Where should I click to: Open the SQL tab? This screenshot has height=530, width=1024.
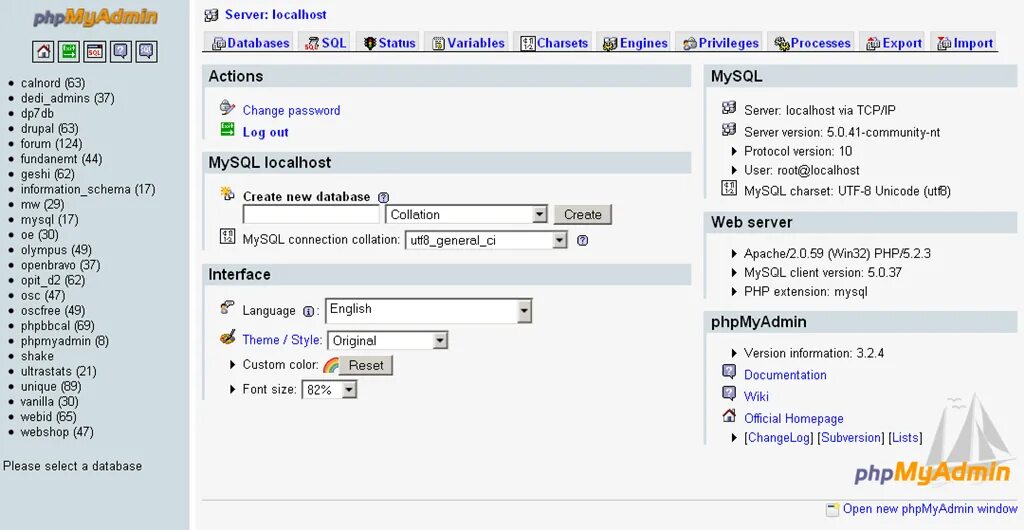pyautogui.click(x=325, y=42)
